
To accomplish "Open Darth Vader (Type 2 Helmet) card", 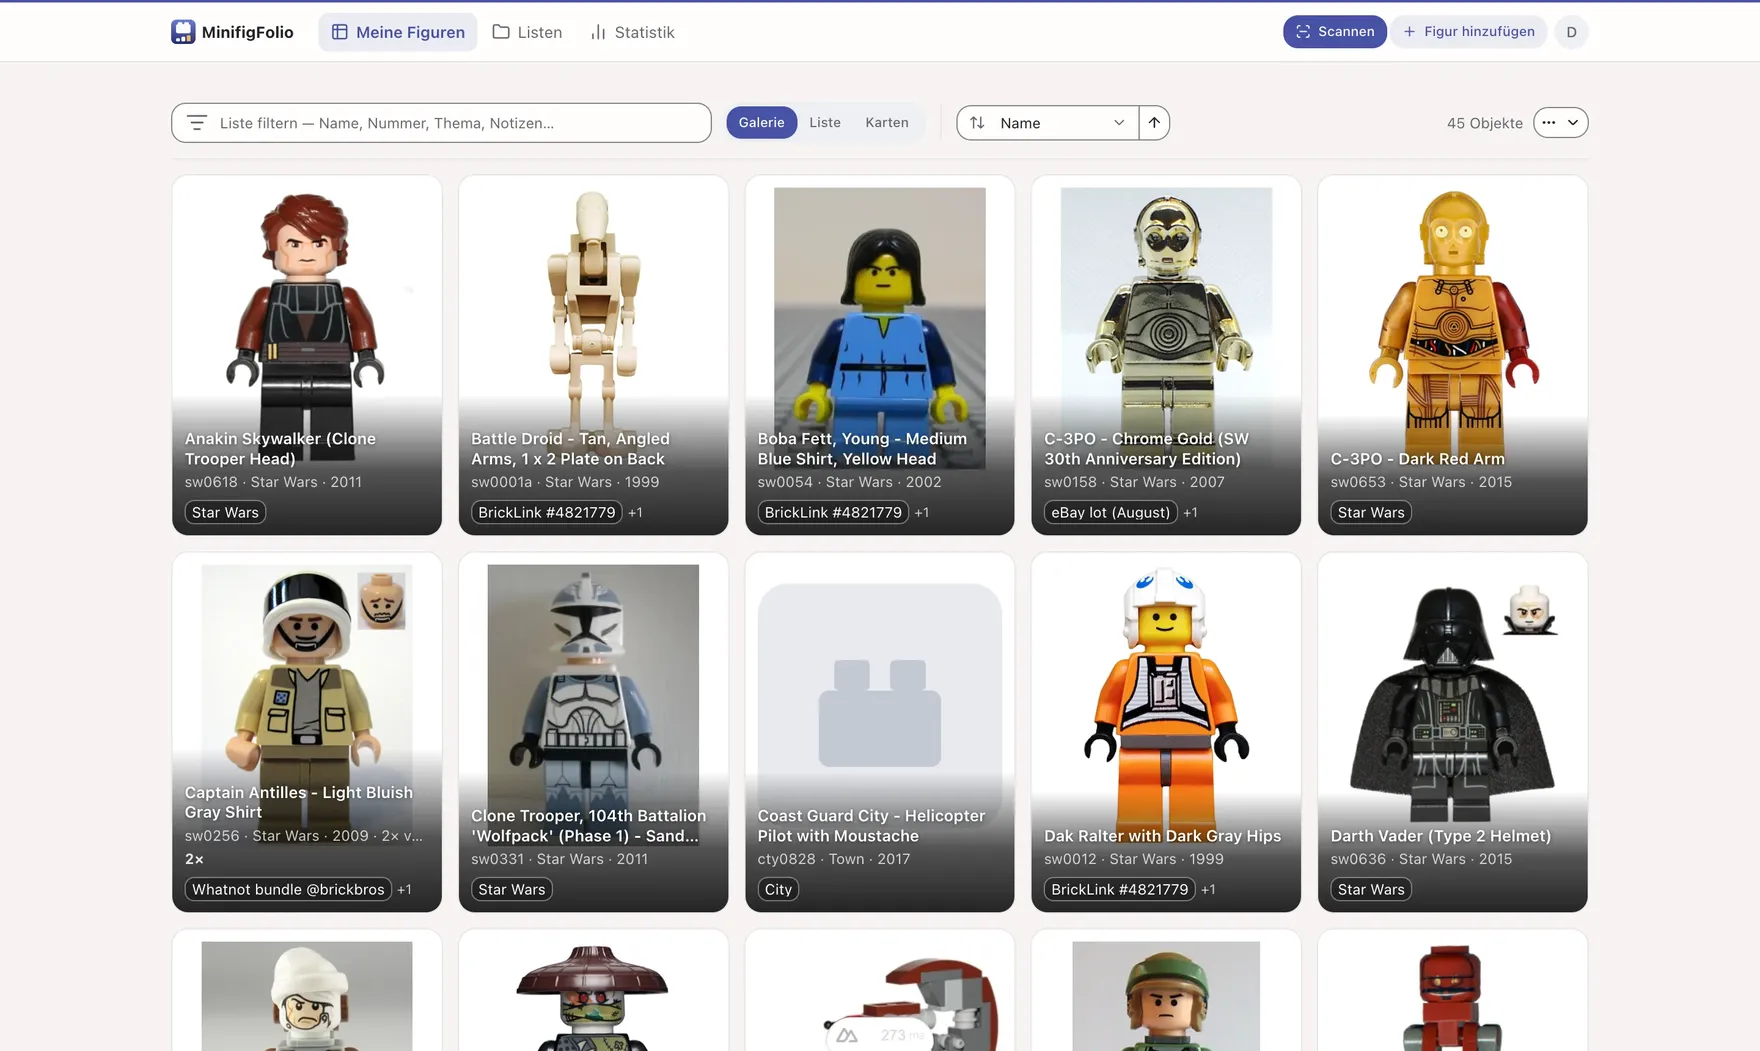I will pyautogui.click(x=1453, y=732).
